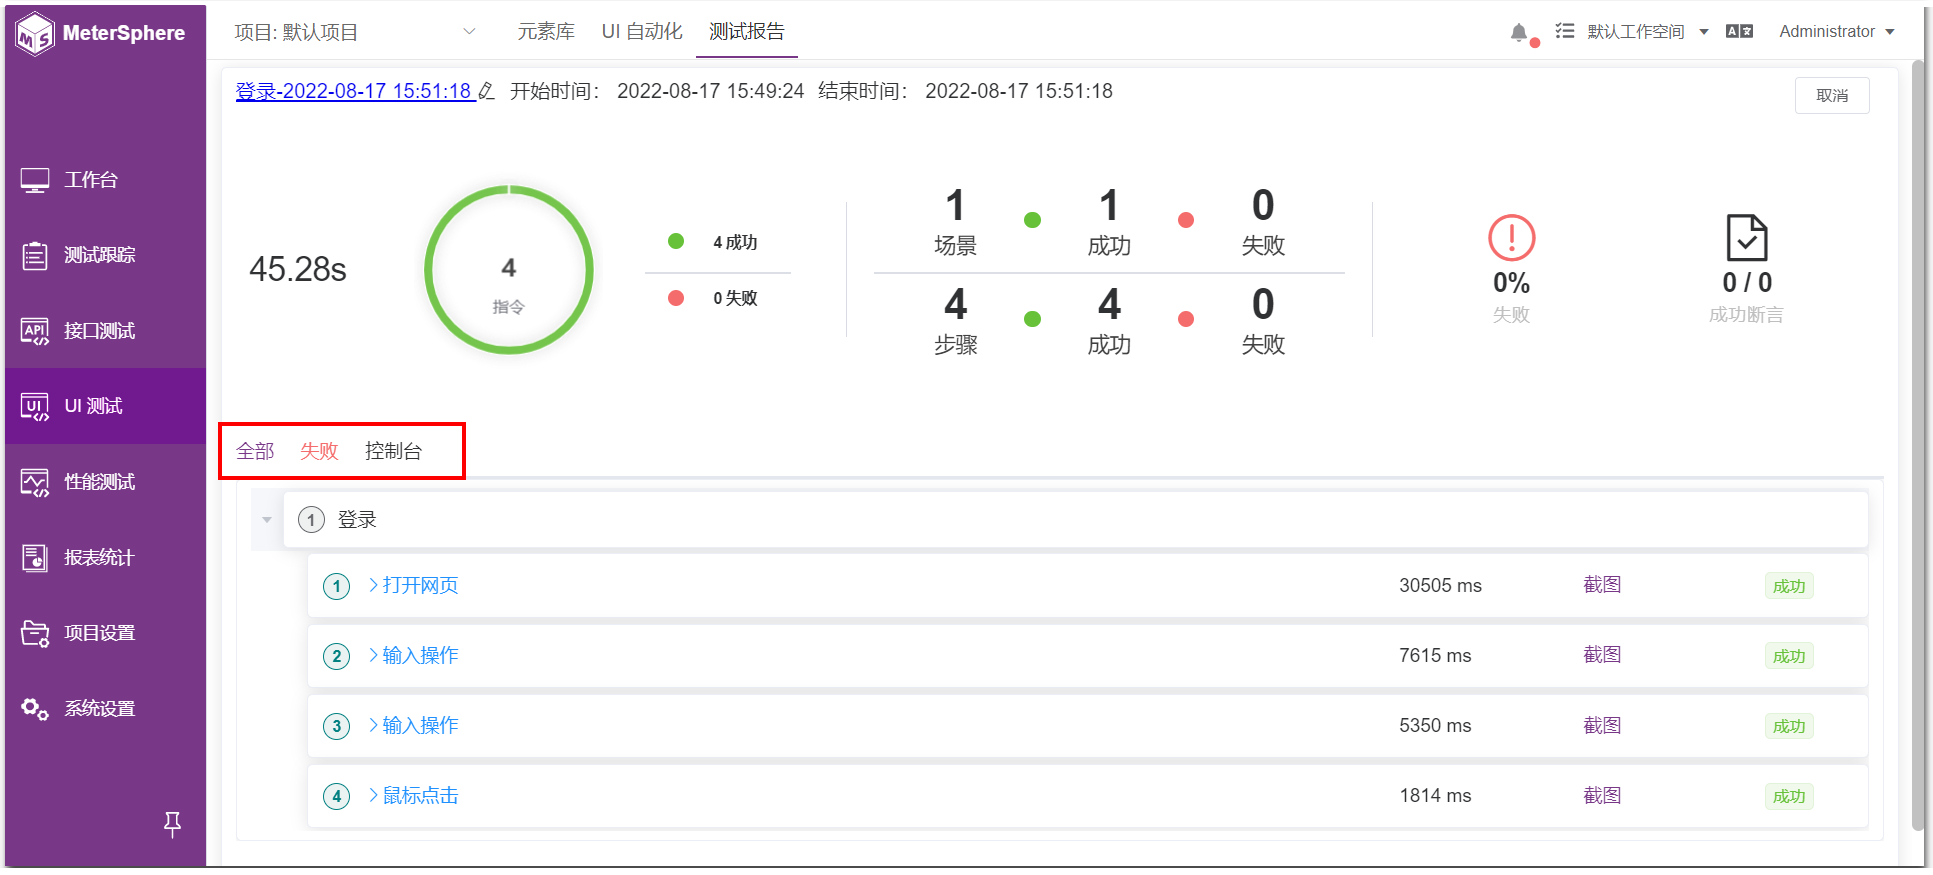Viewport: 1933px width, 875px height.
Task: Open the Administrator user menu
Action: coord(1836,32)
